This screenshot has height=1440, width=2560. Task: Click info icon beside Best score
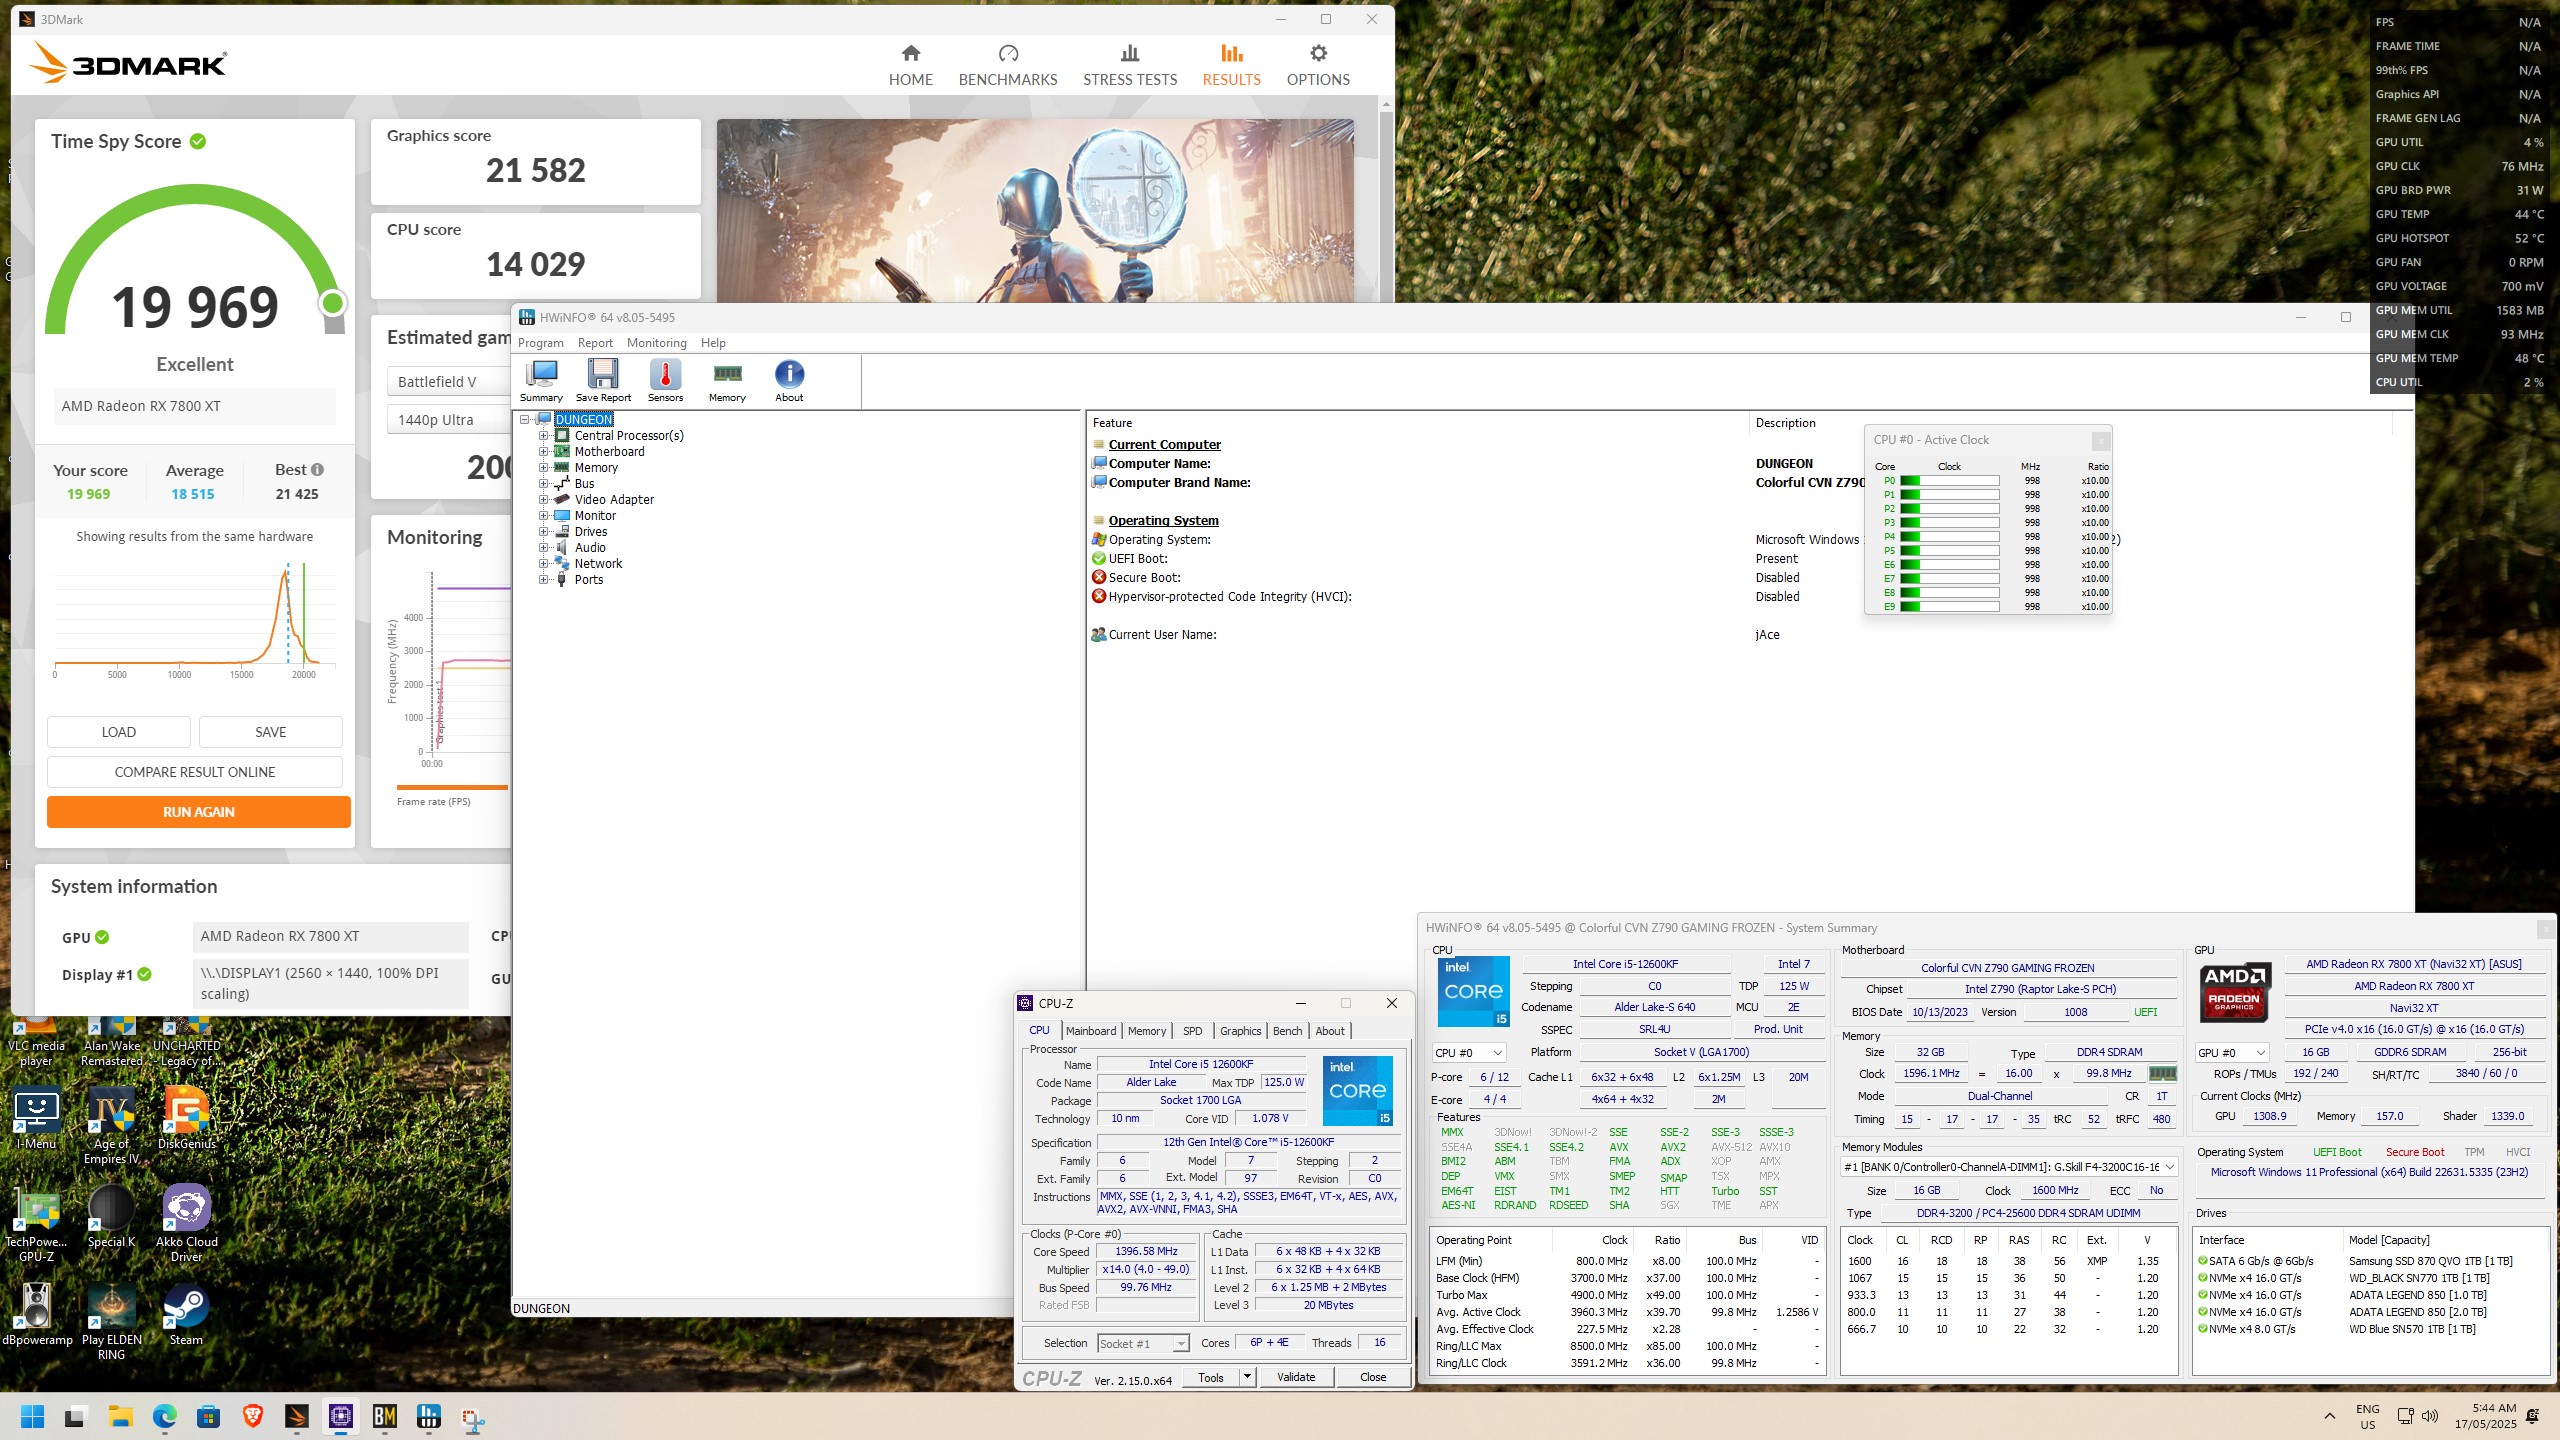(317, 469)
